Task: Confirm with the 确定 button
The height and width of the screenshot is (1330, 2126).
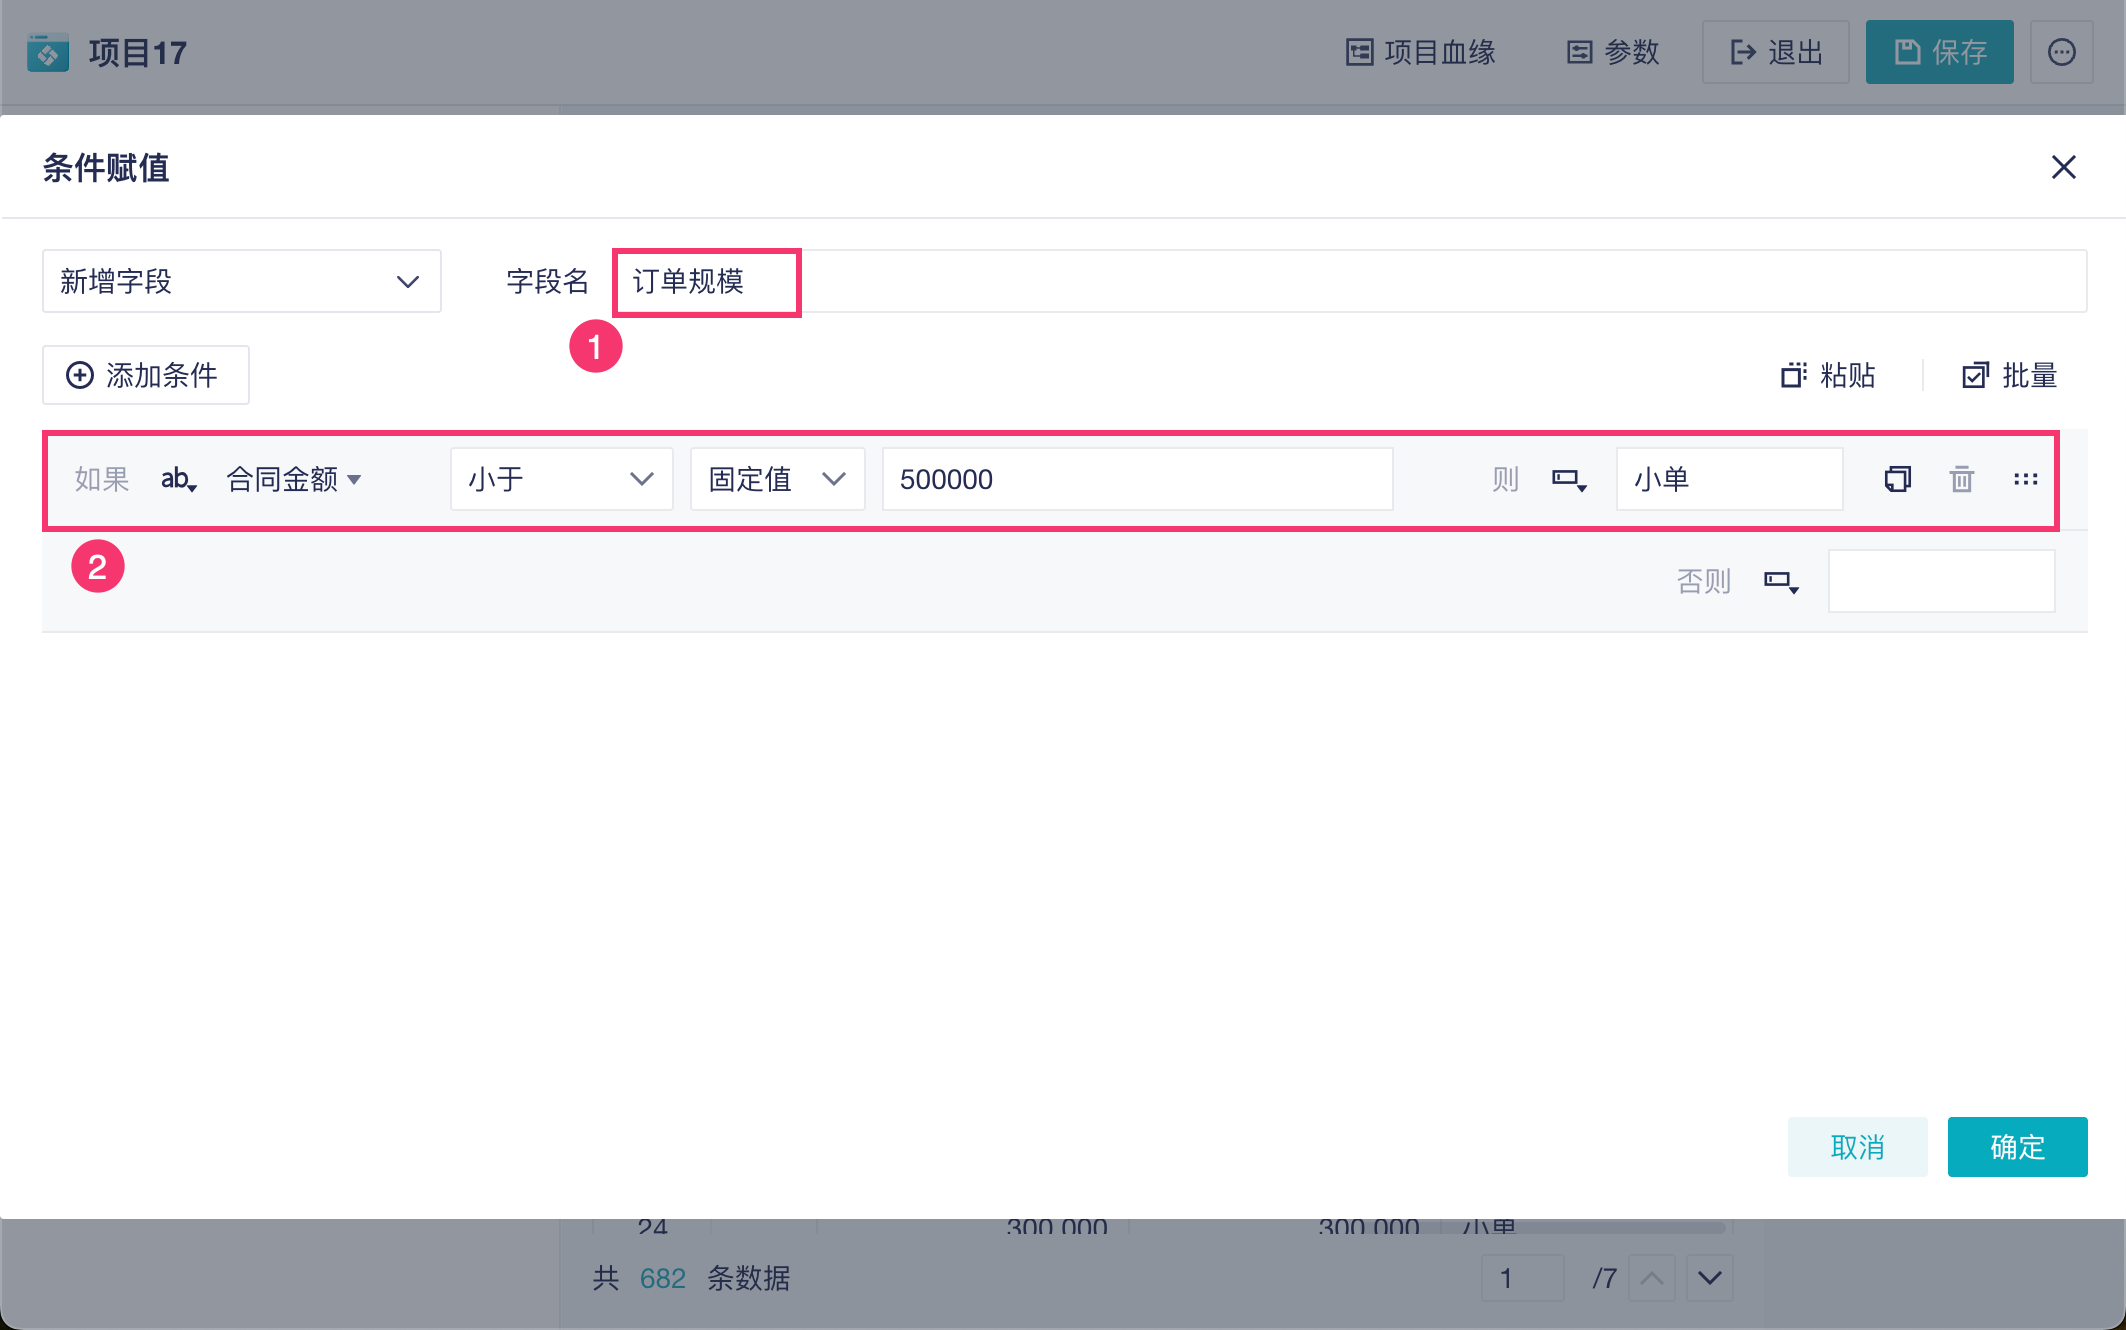Action: [2016, 1146]
